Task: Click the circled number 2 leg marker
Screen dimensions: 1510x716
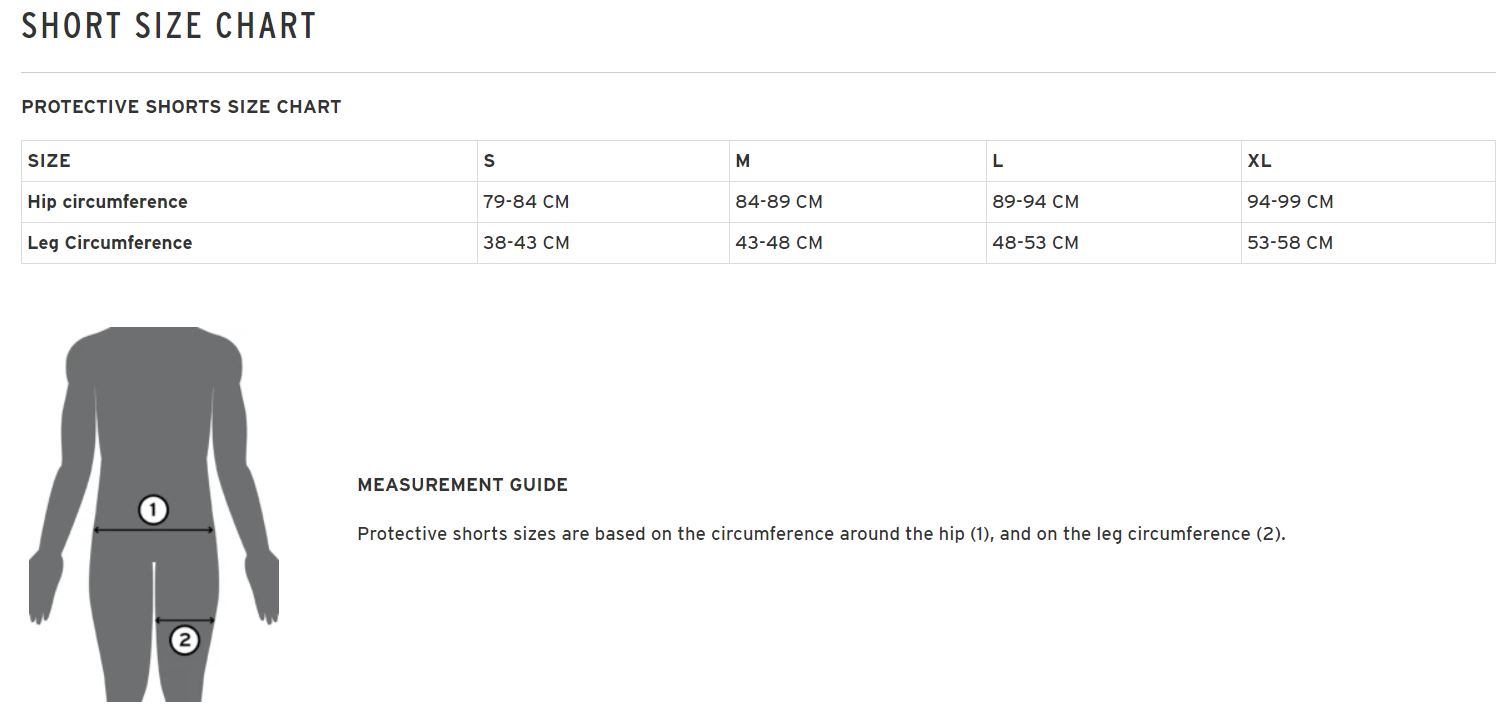Action: pos(184,640)
